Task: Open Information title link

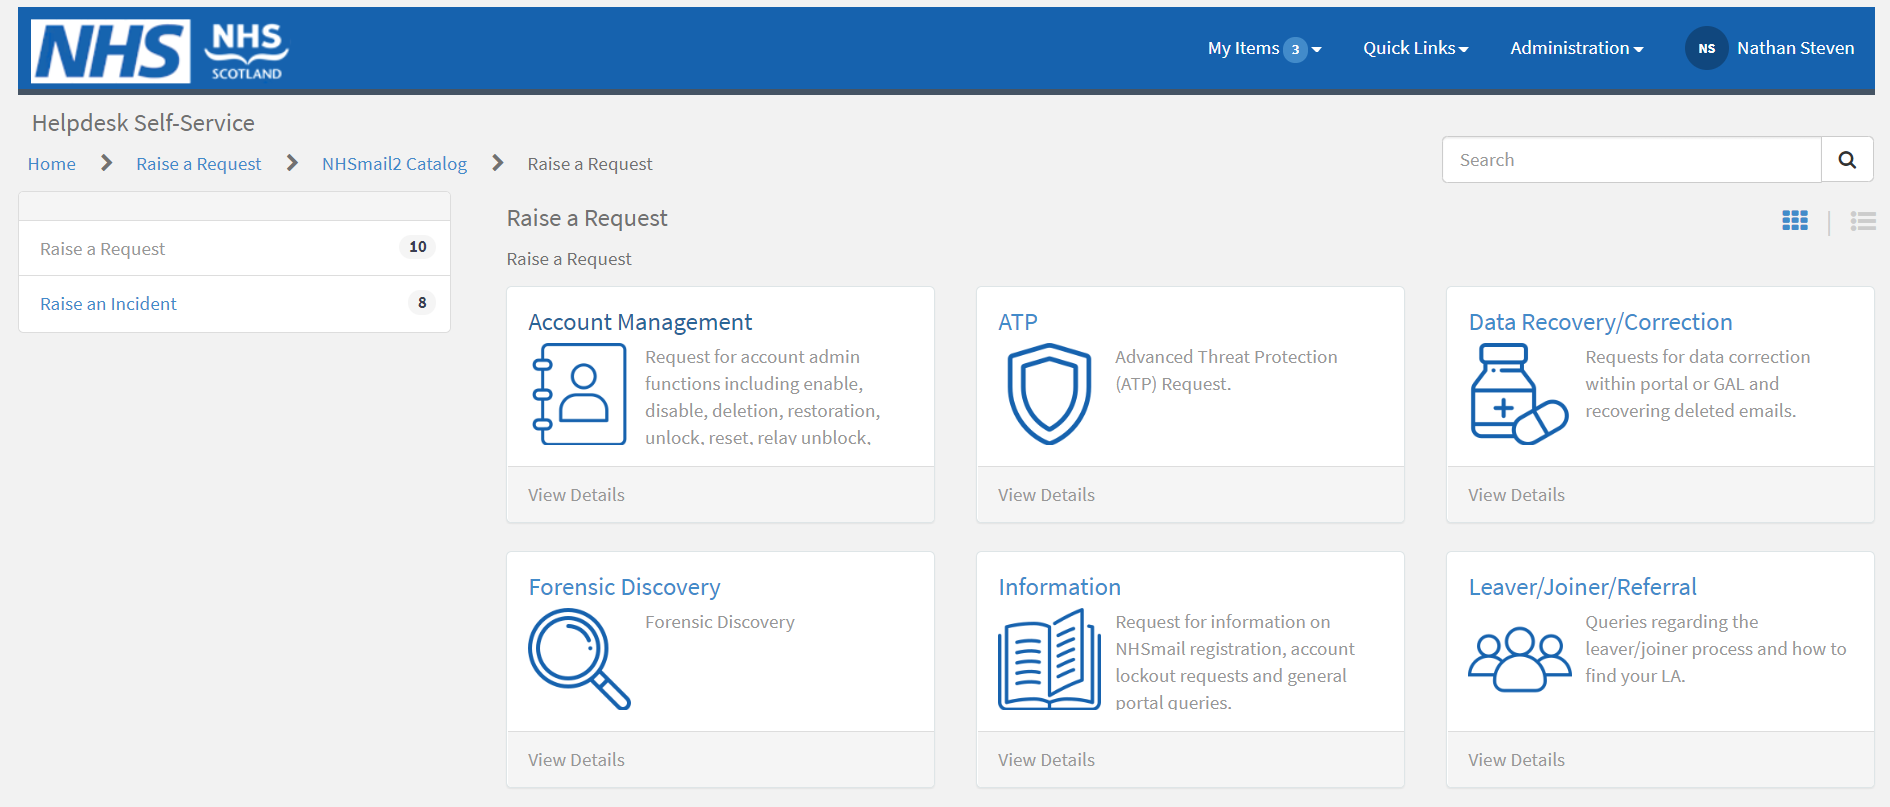Action: (x=1060, y=587)
